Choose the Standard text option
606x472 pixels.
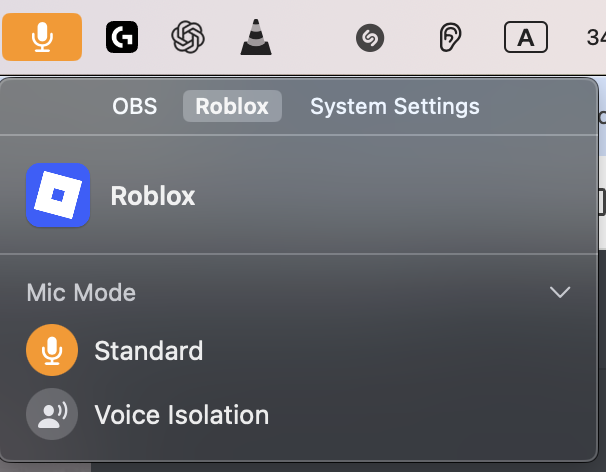pyautogui.click(x=148, y=351)
